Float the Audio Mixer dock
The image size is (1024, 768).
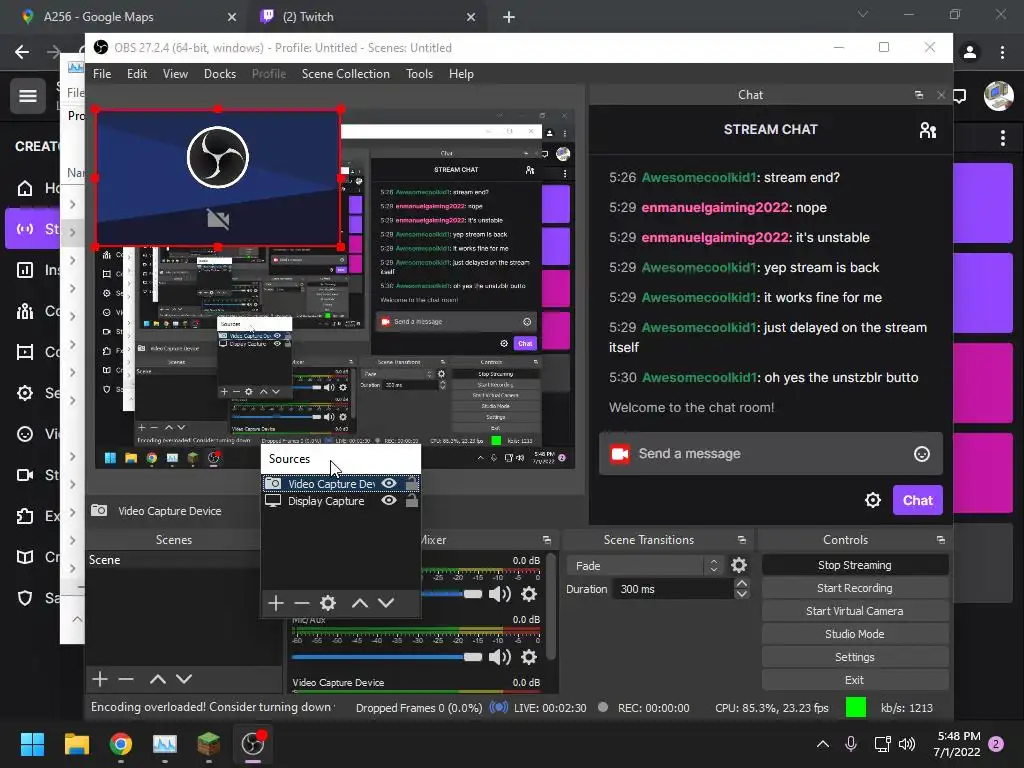point(547,540)
